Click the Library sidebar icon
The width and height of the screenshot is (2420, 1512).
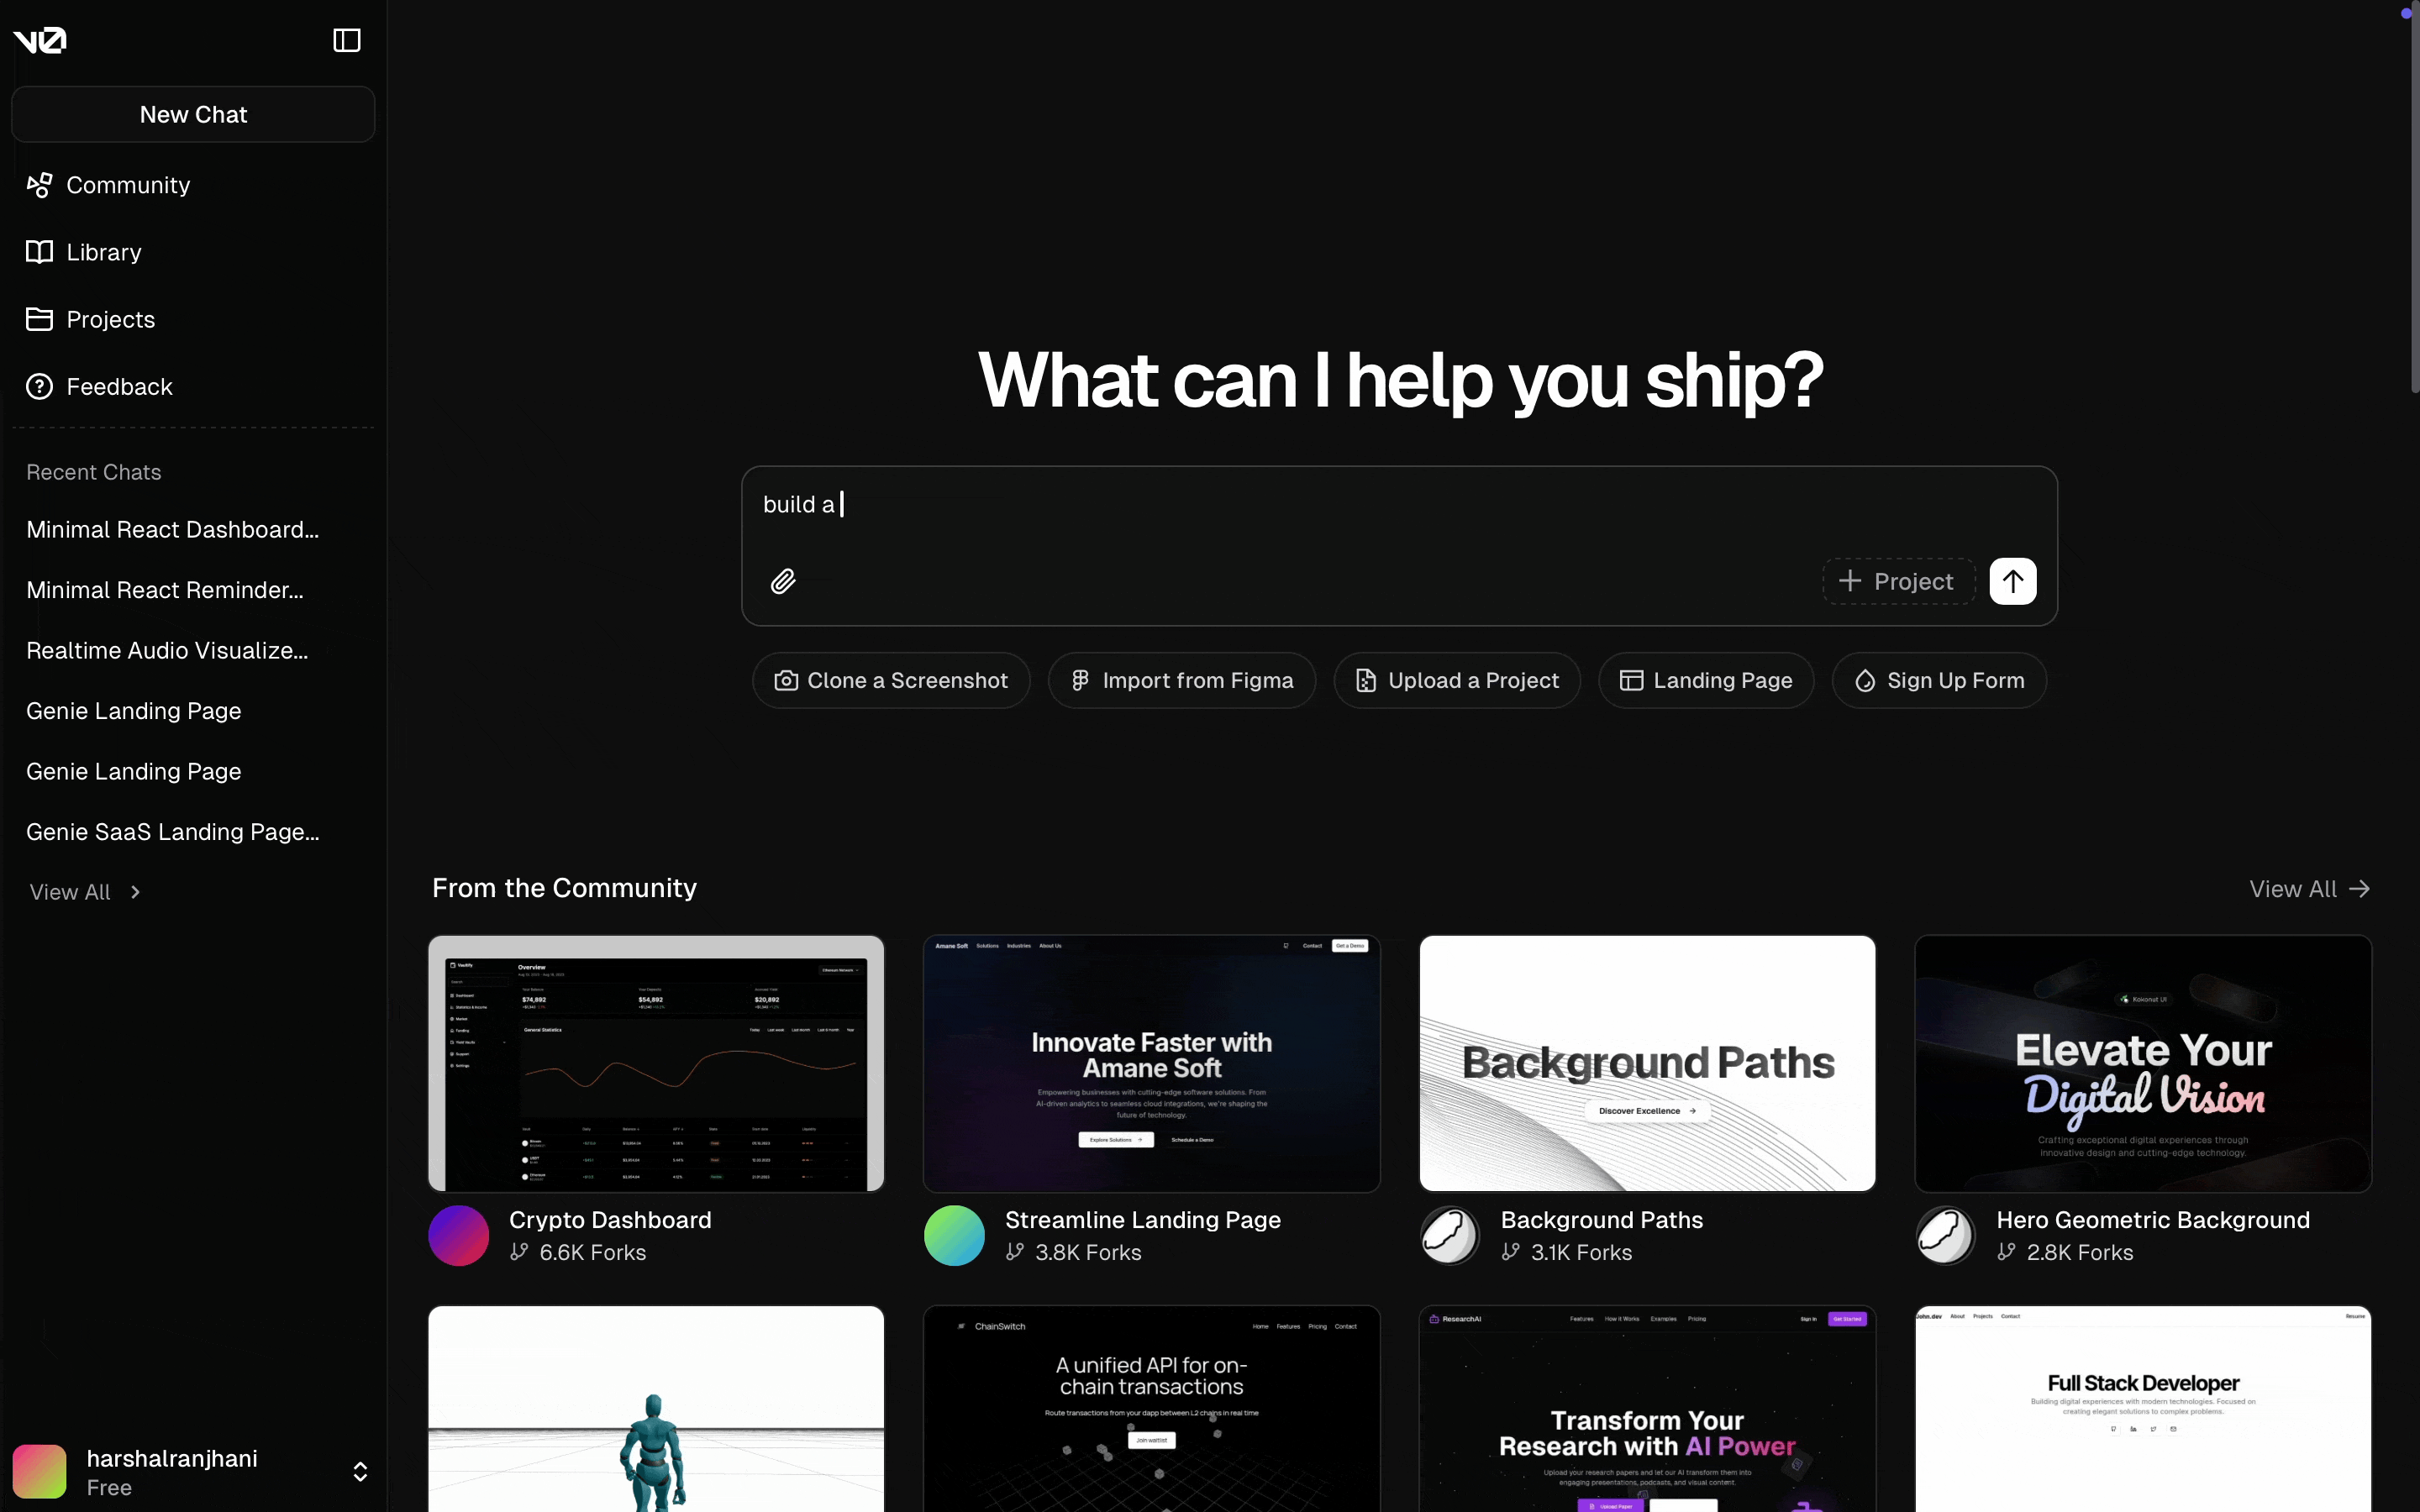click(40, 251)
